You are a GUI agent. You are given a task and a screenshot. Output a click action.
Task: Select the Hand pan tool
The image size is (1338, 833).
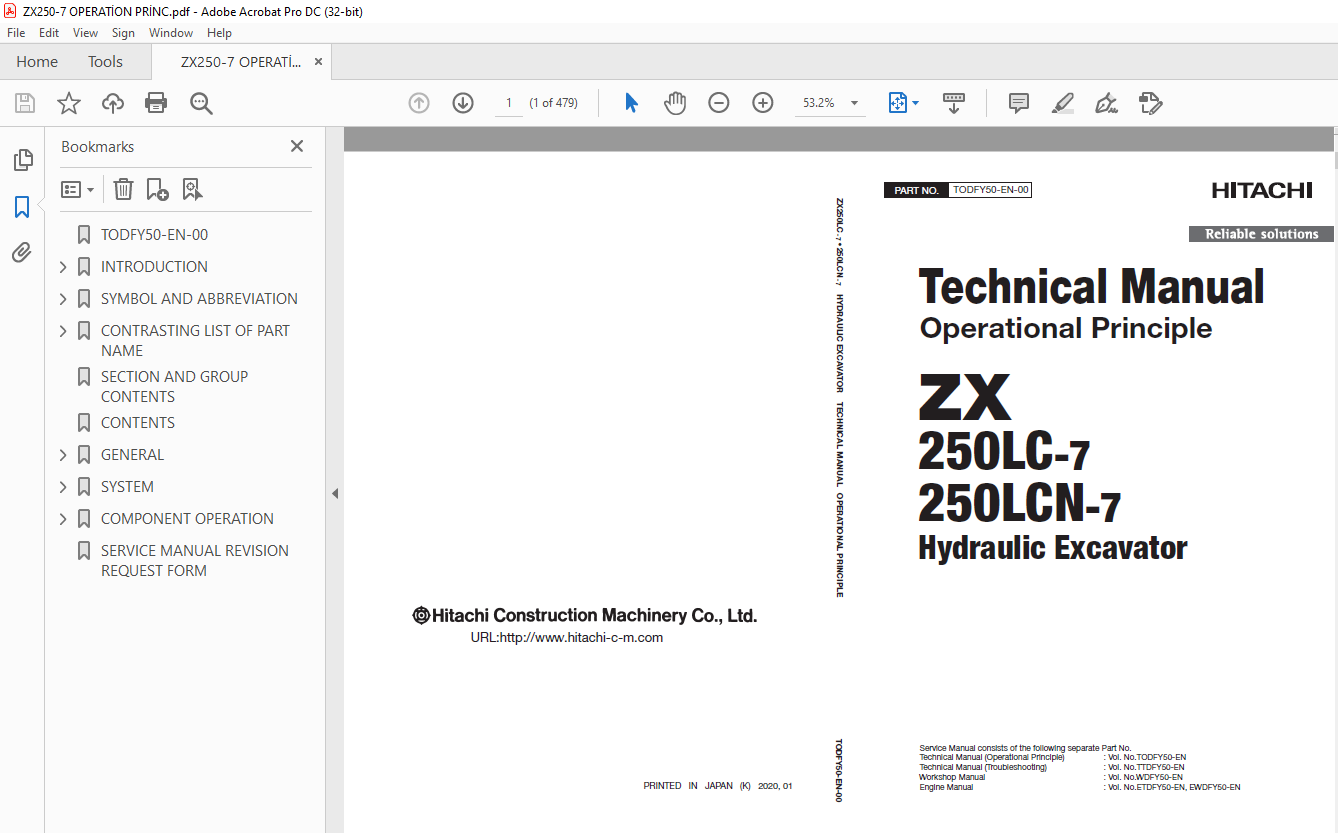coord(675,103)
